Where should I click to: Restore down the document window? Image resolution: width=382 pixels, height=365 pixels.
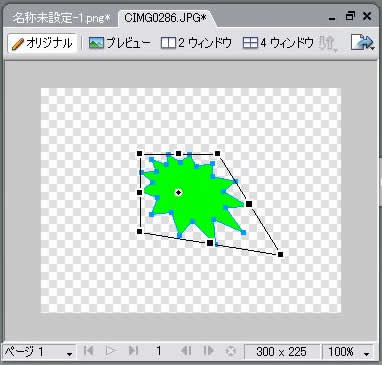[x=350, y=16]
